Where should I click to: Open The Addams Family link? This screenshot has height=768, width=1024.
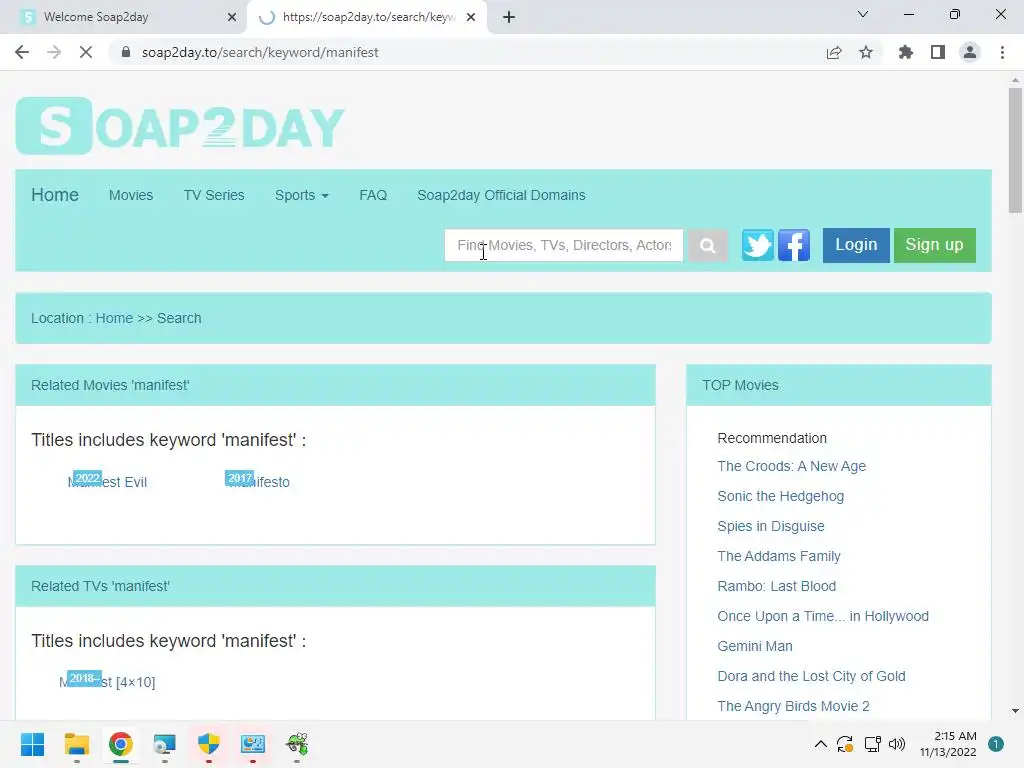coord(778,556)
